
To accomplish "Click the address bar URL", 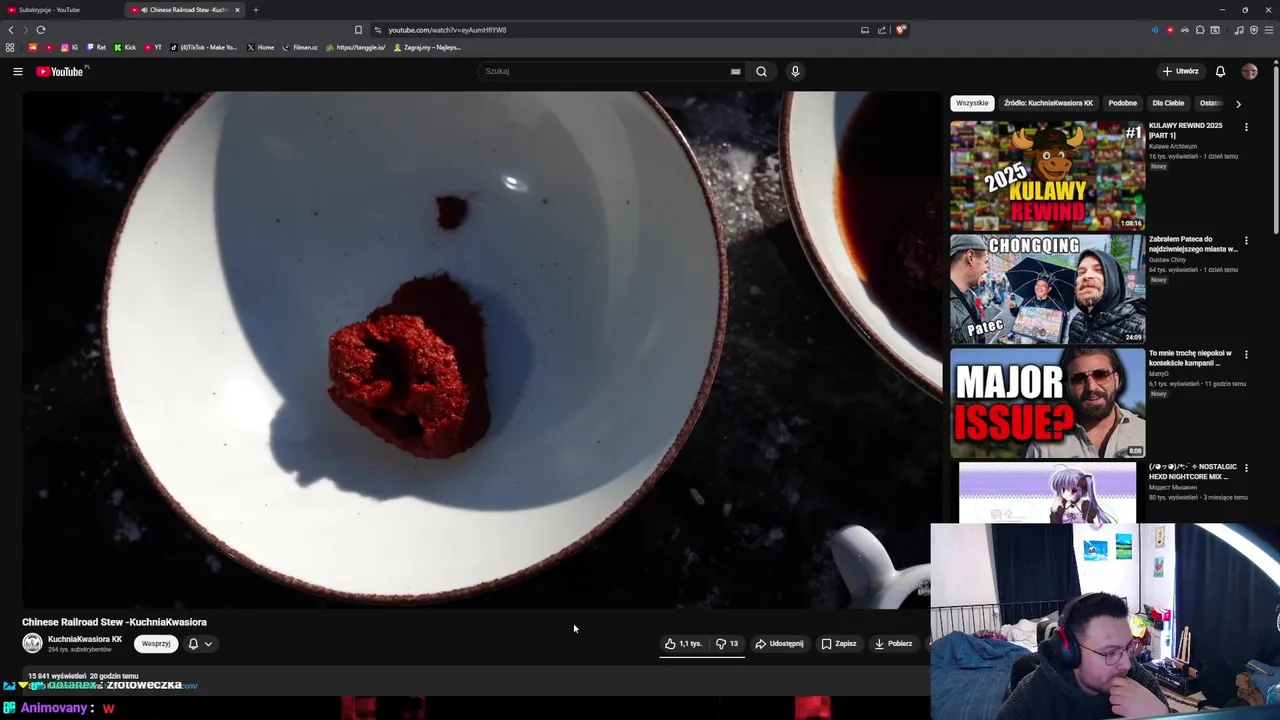I will point(447,30).
